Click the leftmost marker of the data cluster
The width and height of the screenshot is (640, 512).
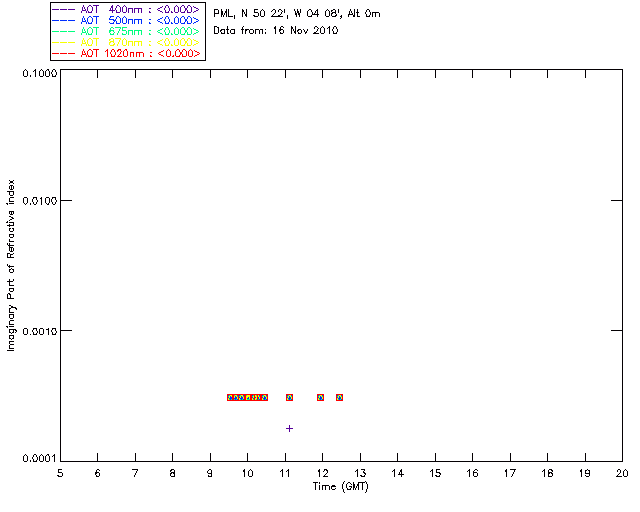point(231,397)
